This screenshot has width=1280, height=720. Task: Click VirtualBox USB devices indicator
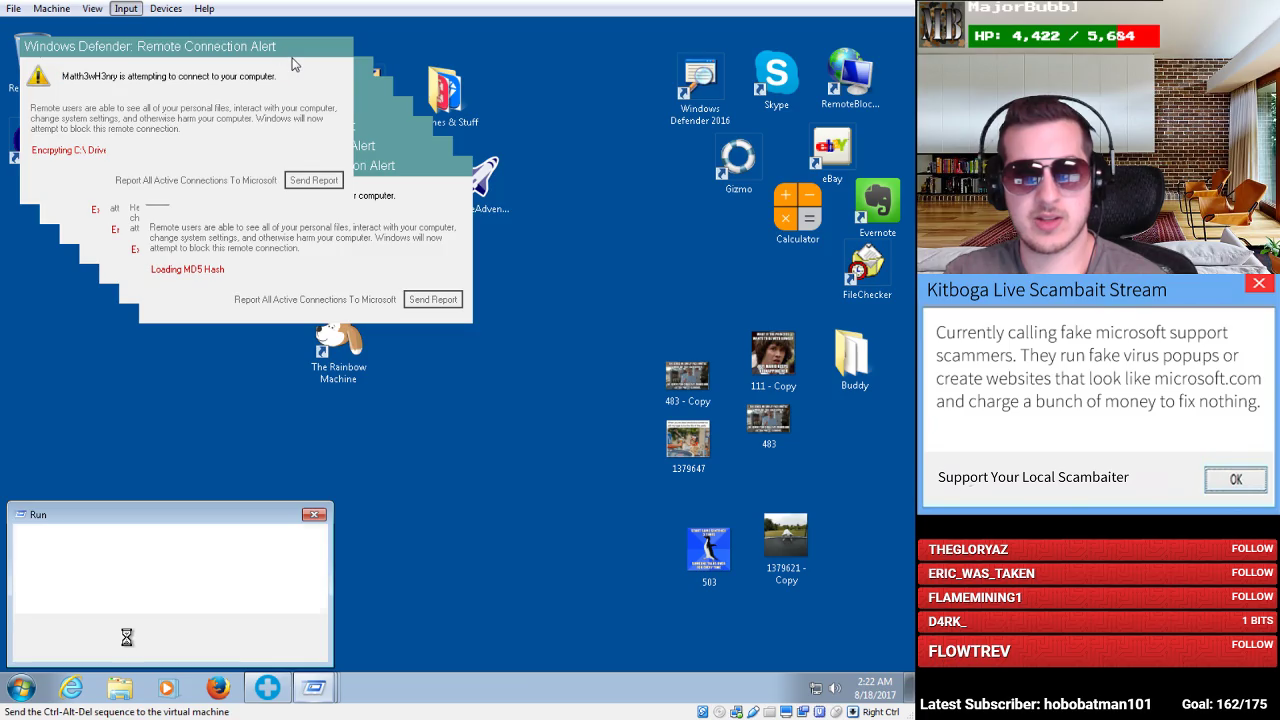coord(754,712)
